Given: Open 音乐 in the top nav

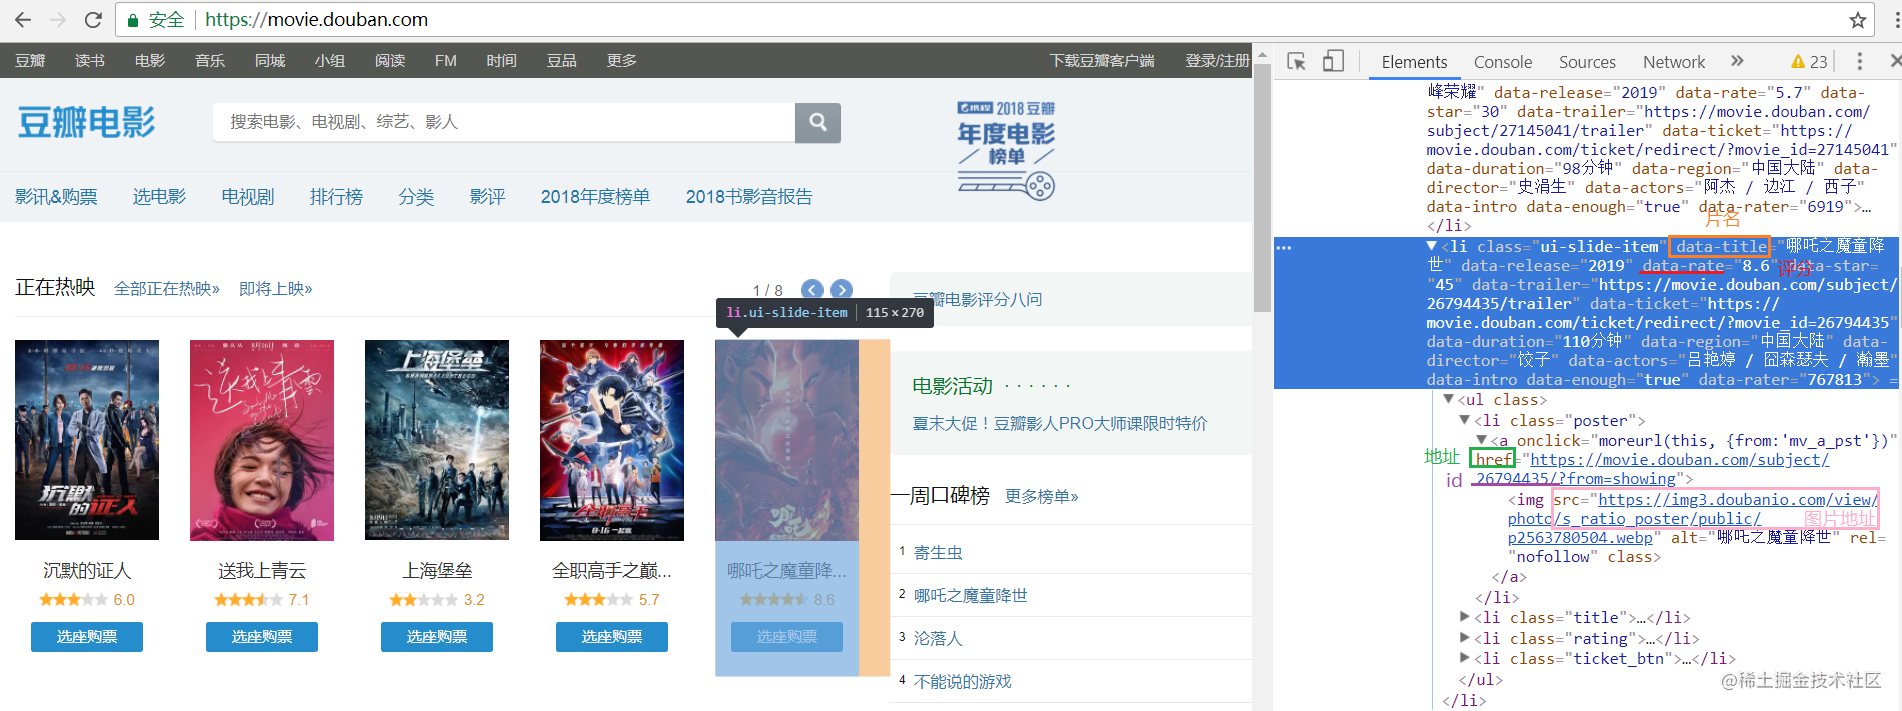Looking at the screenshot, I should click(x=210, y=61).
